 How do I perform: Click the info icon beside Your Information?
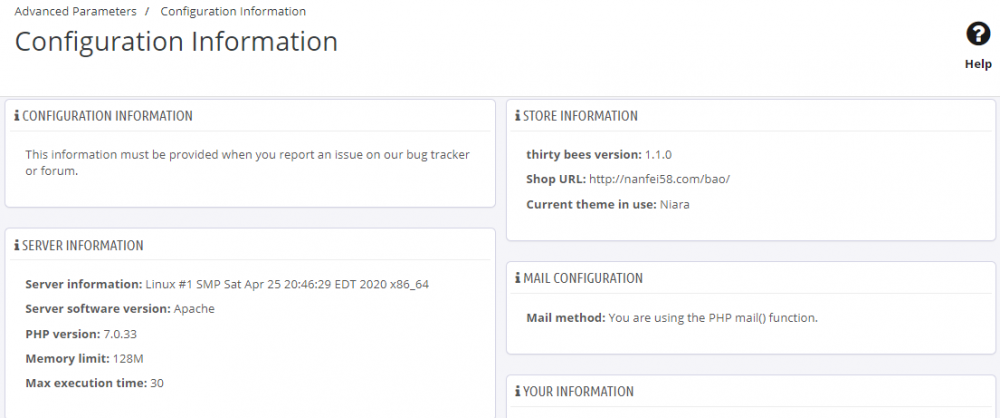coord(518,392)
